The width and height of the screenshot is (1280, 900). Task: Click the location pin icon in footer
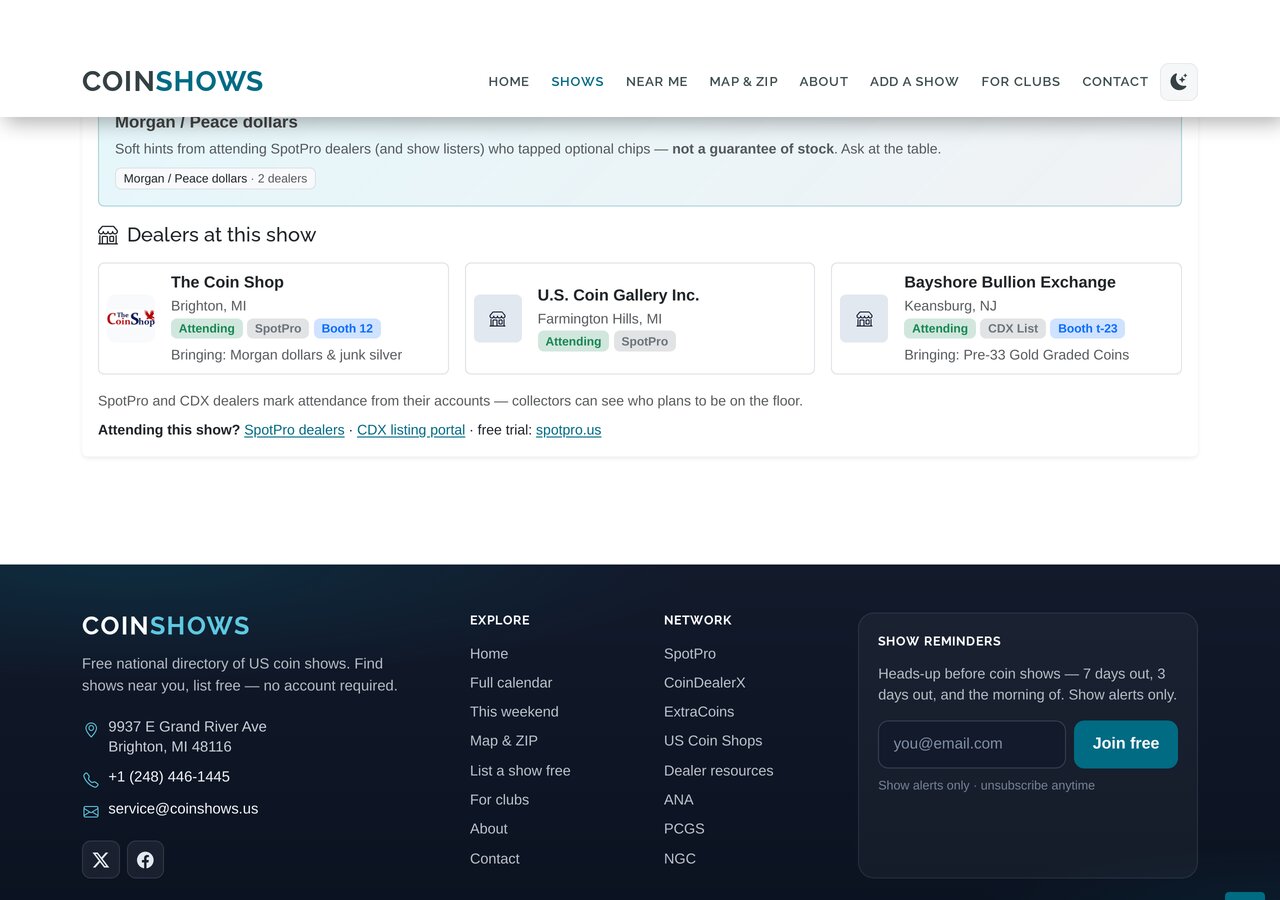pyautogui.click(x=91, y=730)
